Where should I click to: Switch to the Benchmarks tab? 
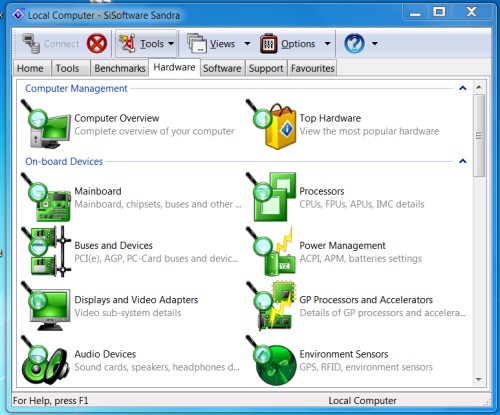tap(120, 68)
